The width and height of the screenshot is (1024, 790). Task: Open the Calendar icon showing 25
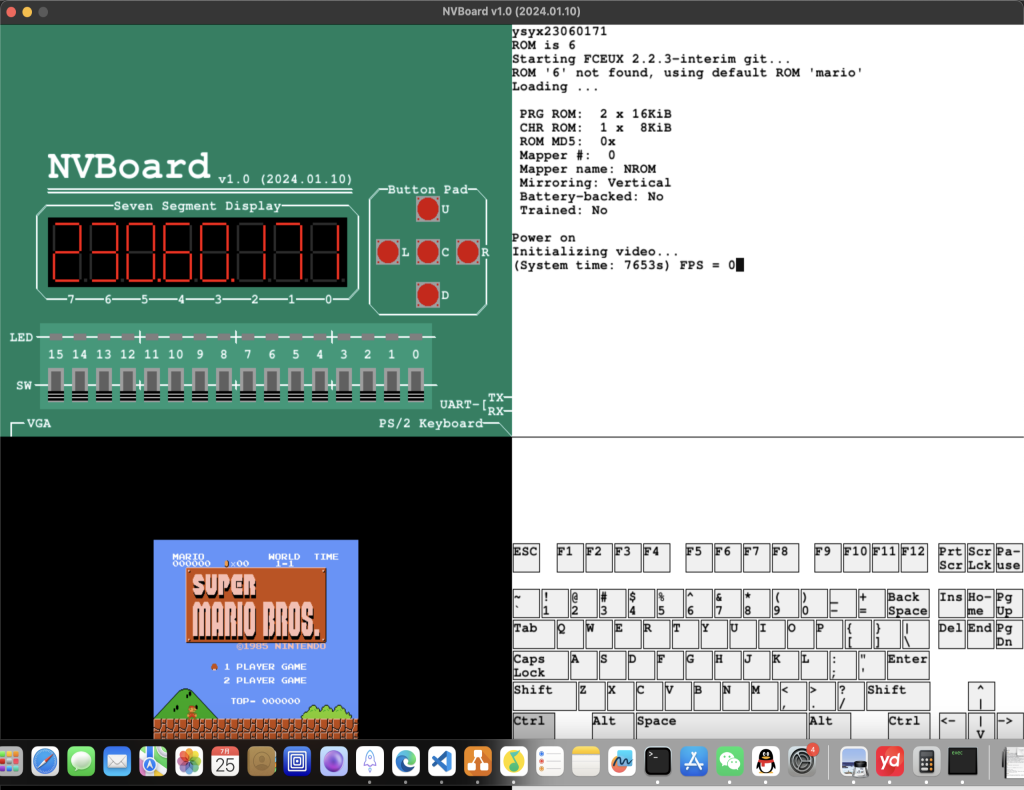pos(225,761)
